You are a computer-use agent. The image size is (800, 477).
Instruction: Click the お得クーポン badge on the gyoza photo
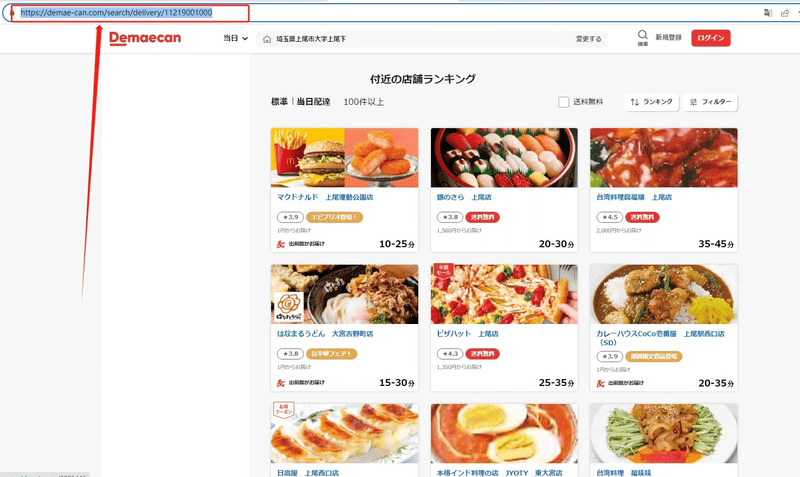click(x=284, y=409)
